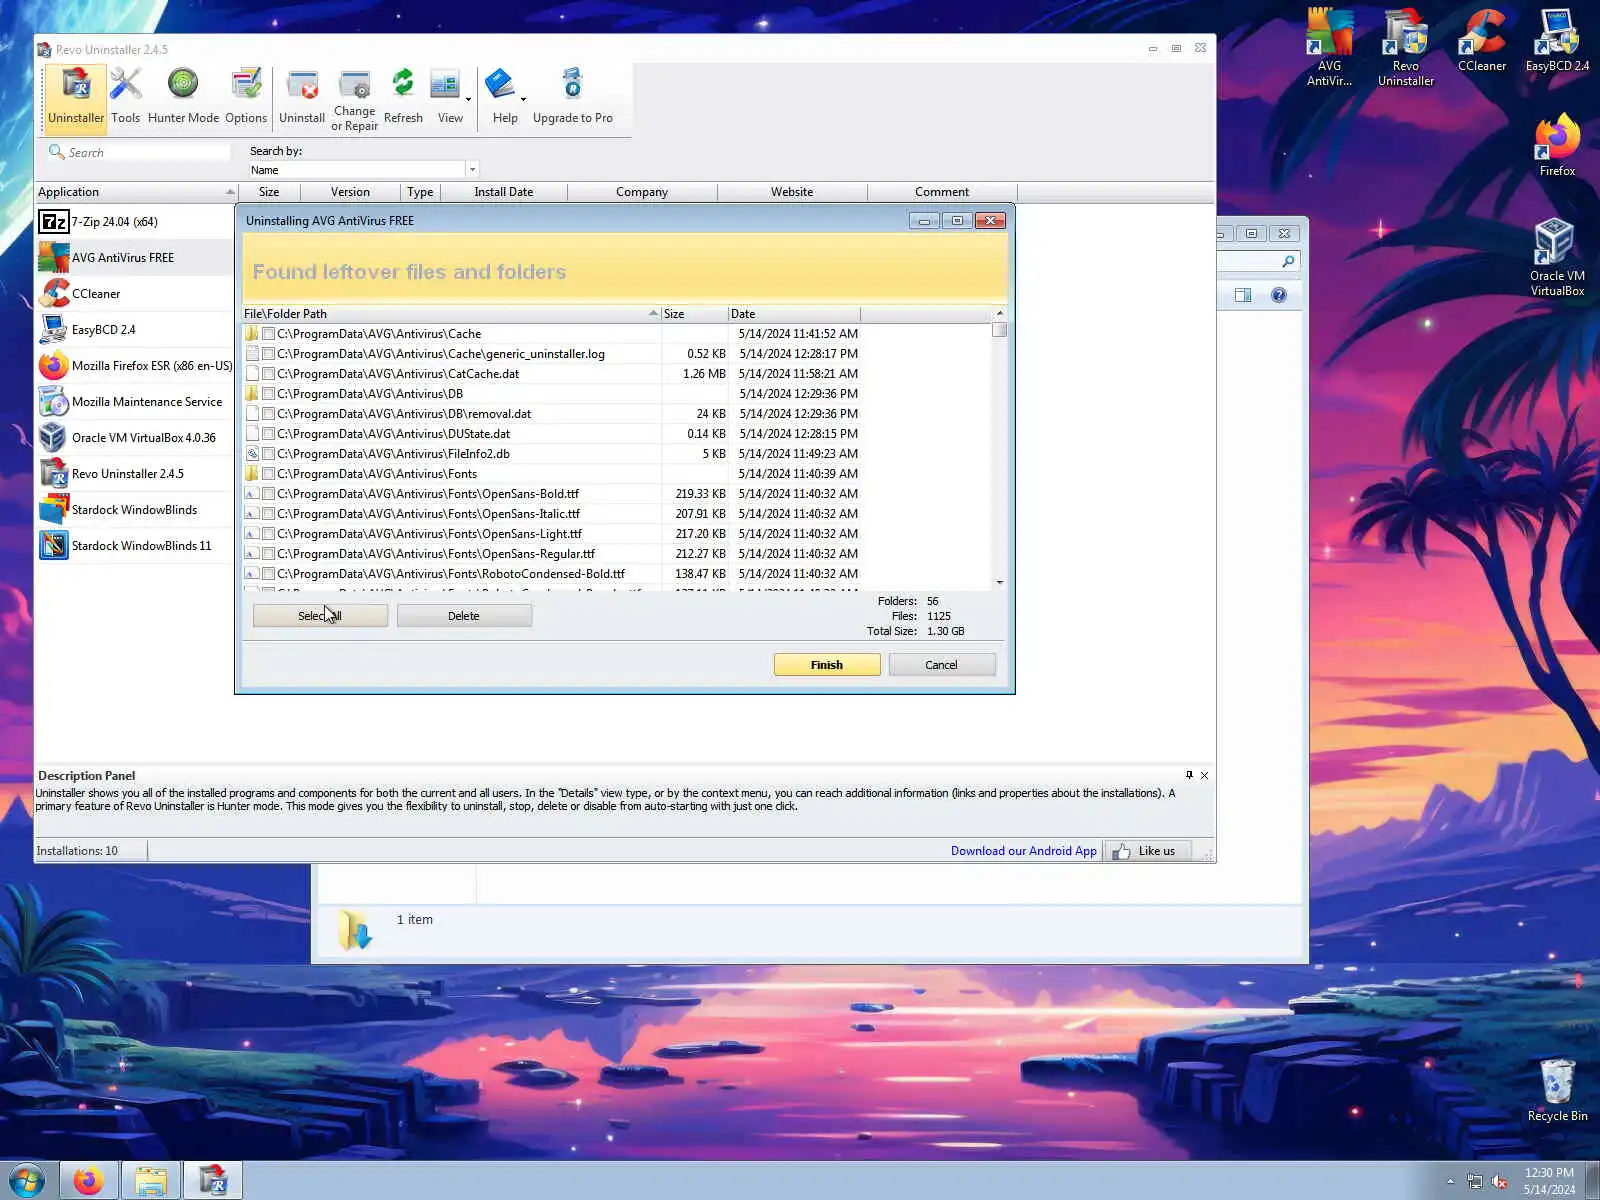Check the OpenSans-Bold.ttf checkbox
The width and height of the screenshot is (1600, 1200).
click(268, 494)
